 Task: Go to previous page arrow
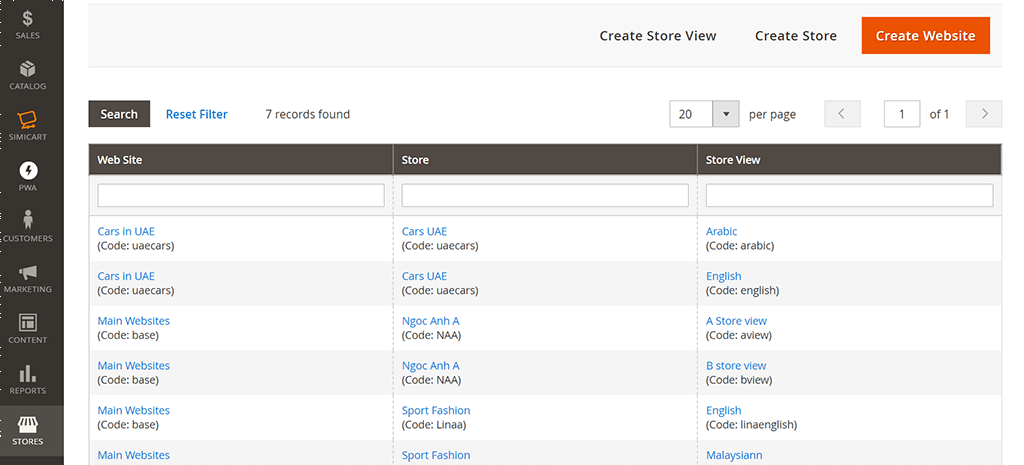click(842, 114)
